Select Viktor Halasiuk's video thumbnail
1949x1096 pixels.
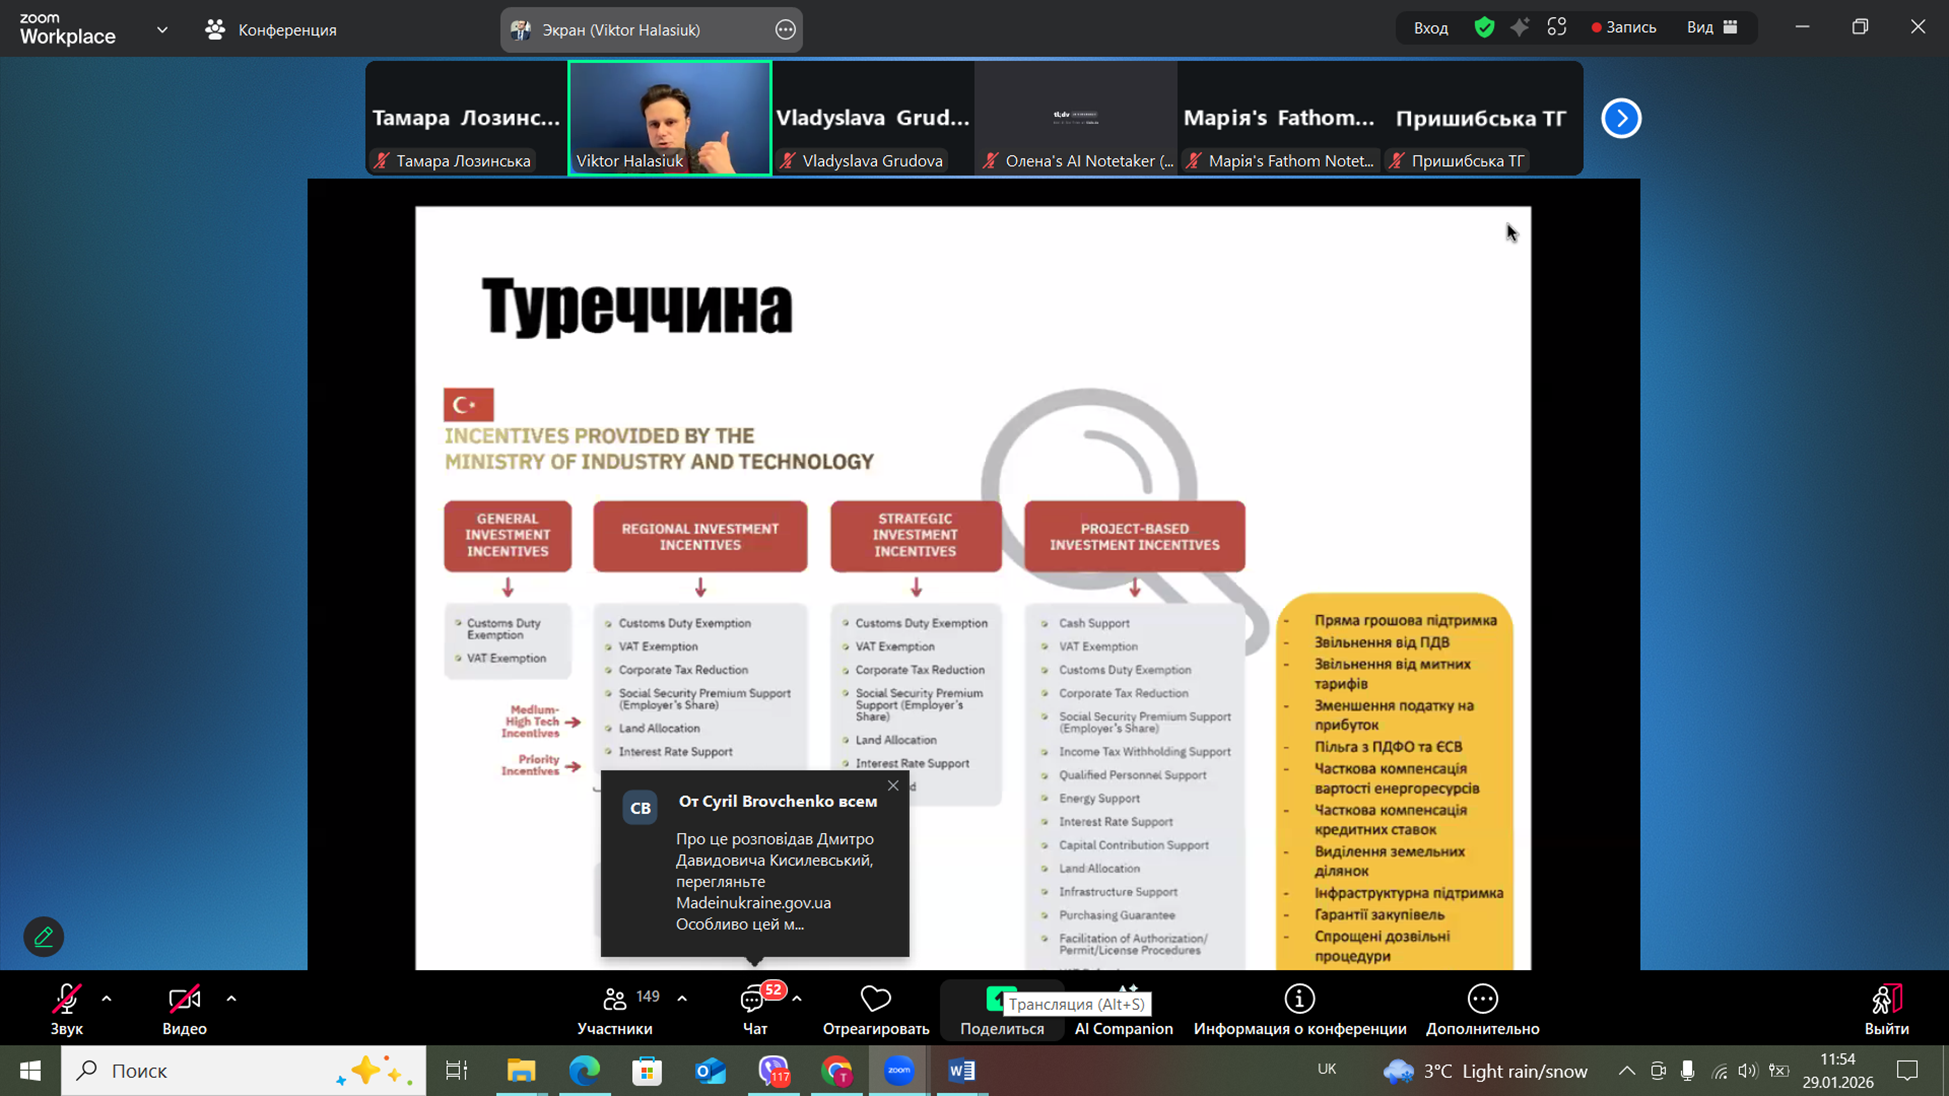tap(669, 118)
